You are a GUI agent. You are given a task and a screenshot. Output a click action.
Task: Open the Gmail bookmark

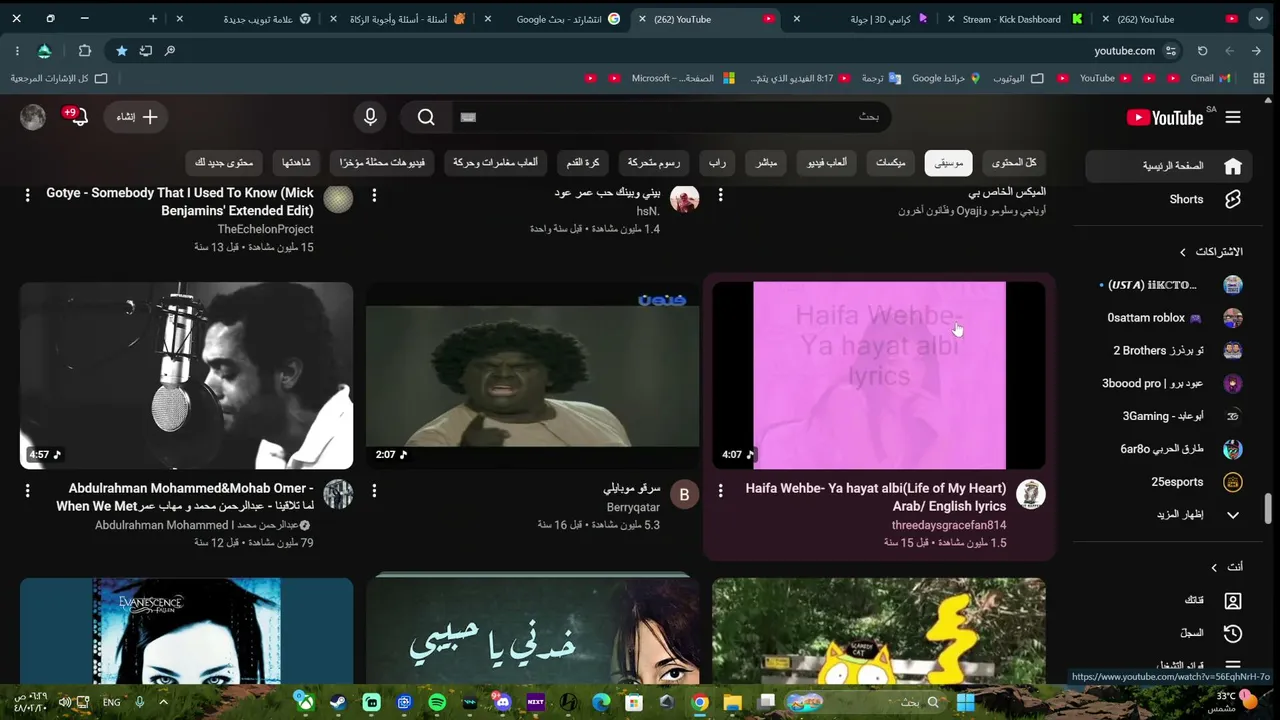pyautogui.click(x=1210, y=78)
